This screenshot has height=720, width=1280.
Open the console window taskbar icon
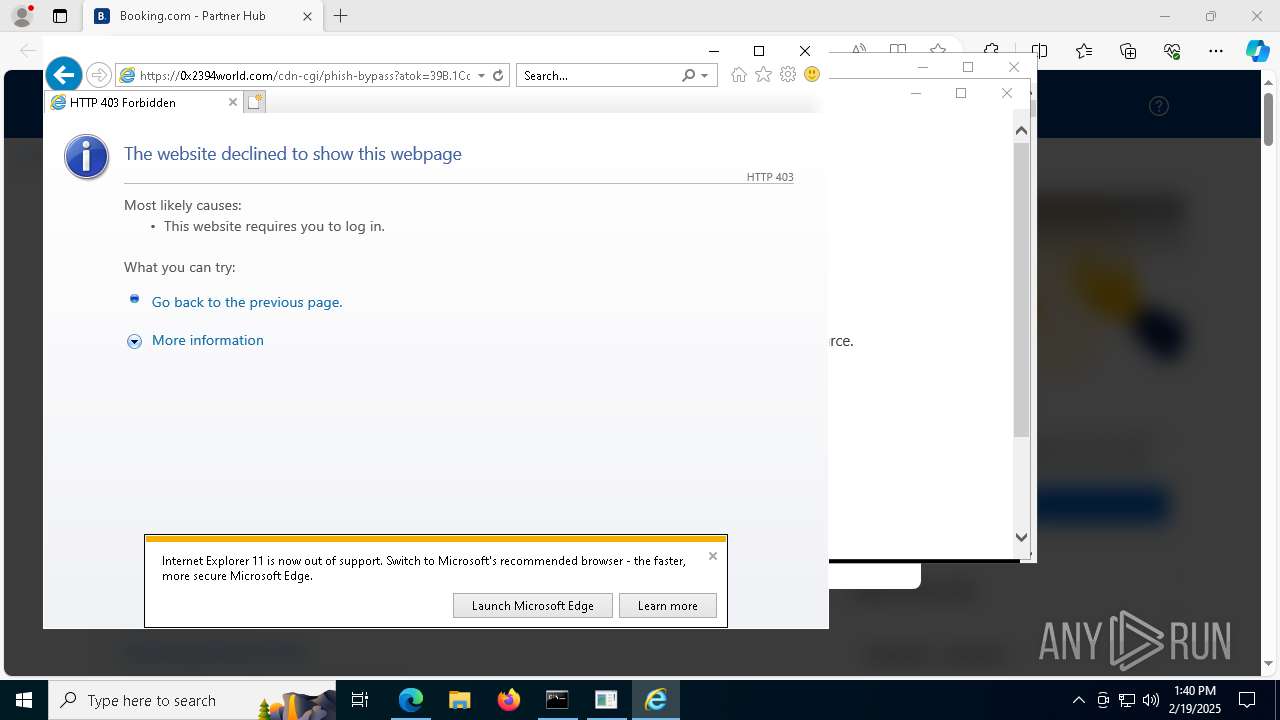click(557, 700)
